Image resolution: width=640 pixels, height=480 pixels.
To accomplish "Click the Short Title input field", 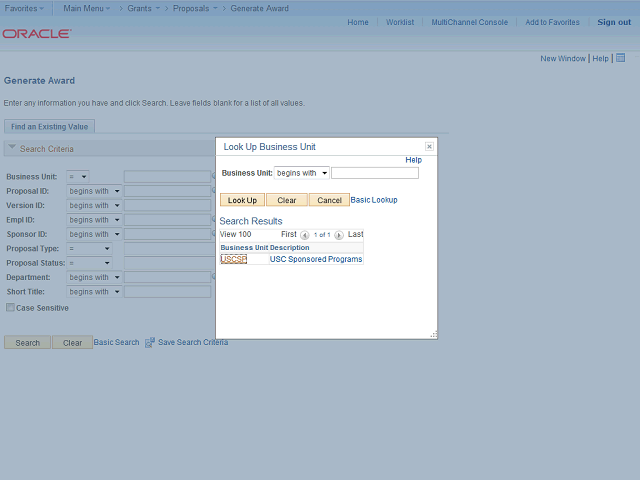I will click(167, 292).
